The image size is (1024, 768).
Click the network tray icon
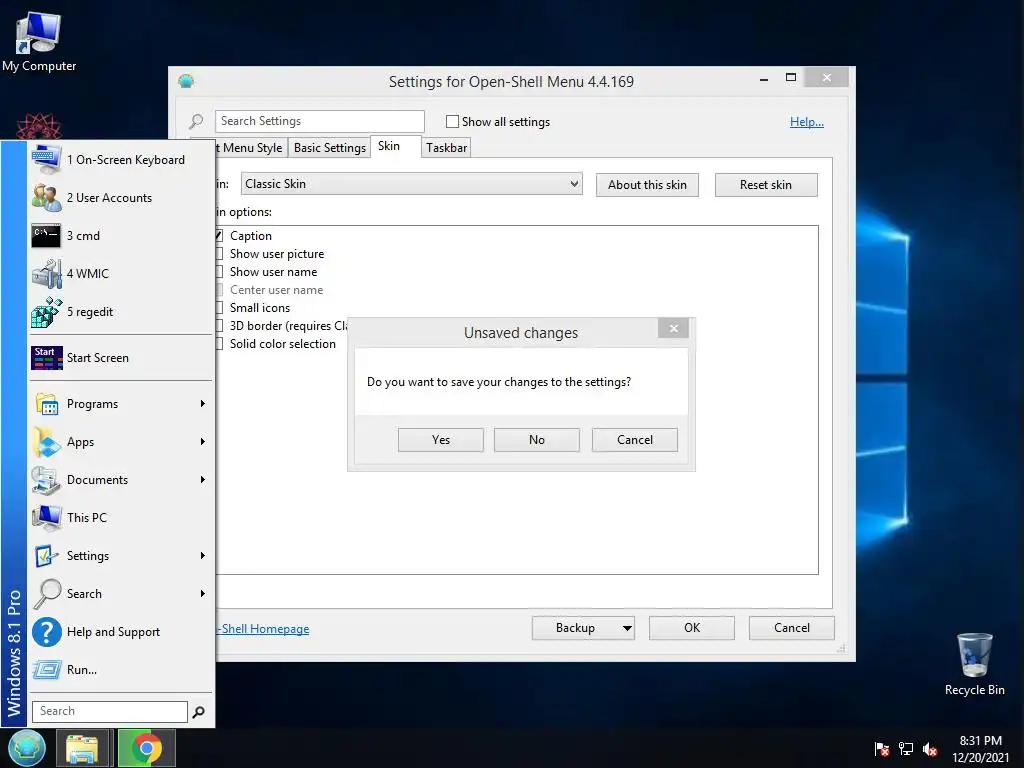pyautogui.click(x=906, y=749)
